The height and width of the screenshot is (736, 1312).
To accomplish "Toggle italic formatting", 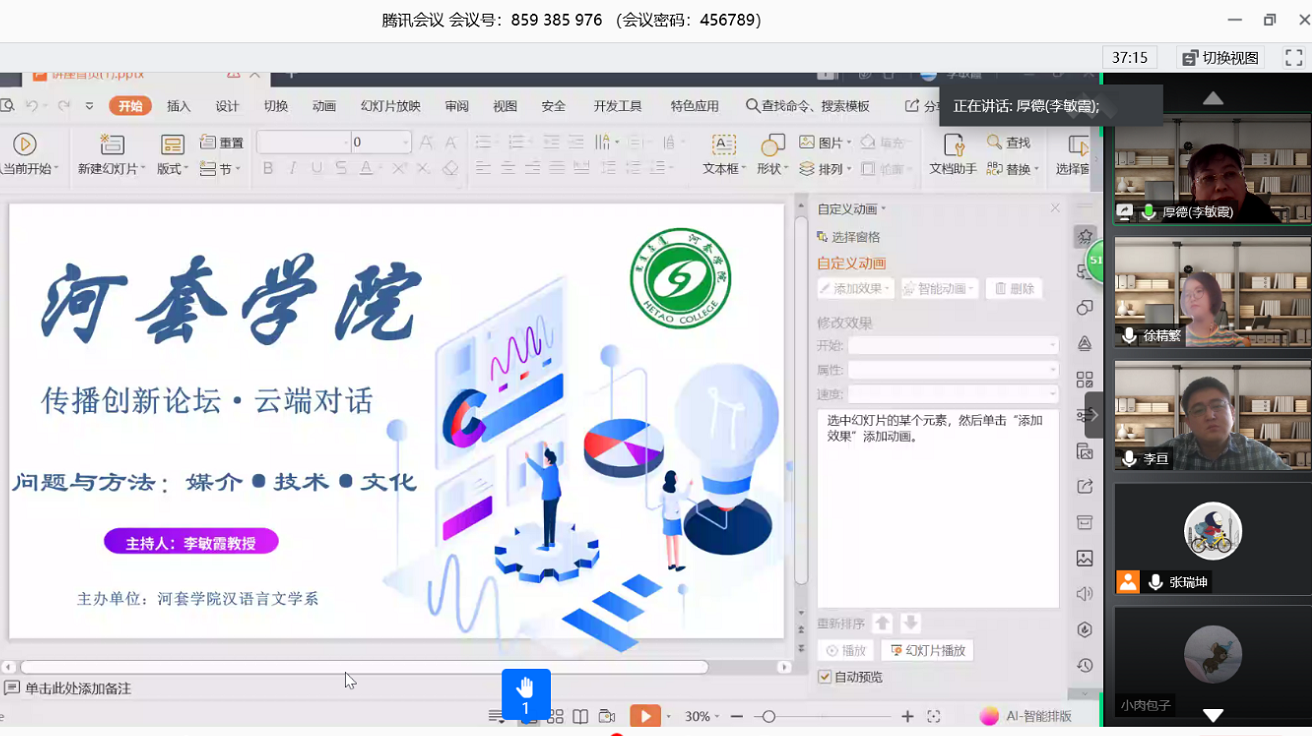I will click(x=292, y=168).
